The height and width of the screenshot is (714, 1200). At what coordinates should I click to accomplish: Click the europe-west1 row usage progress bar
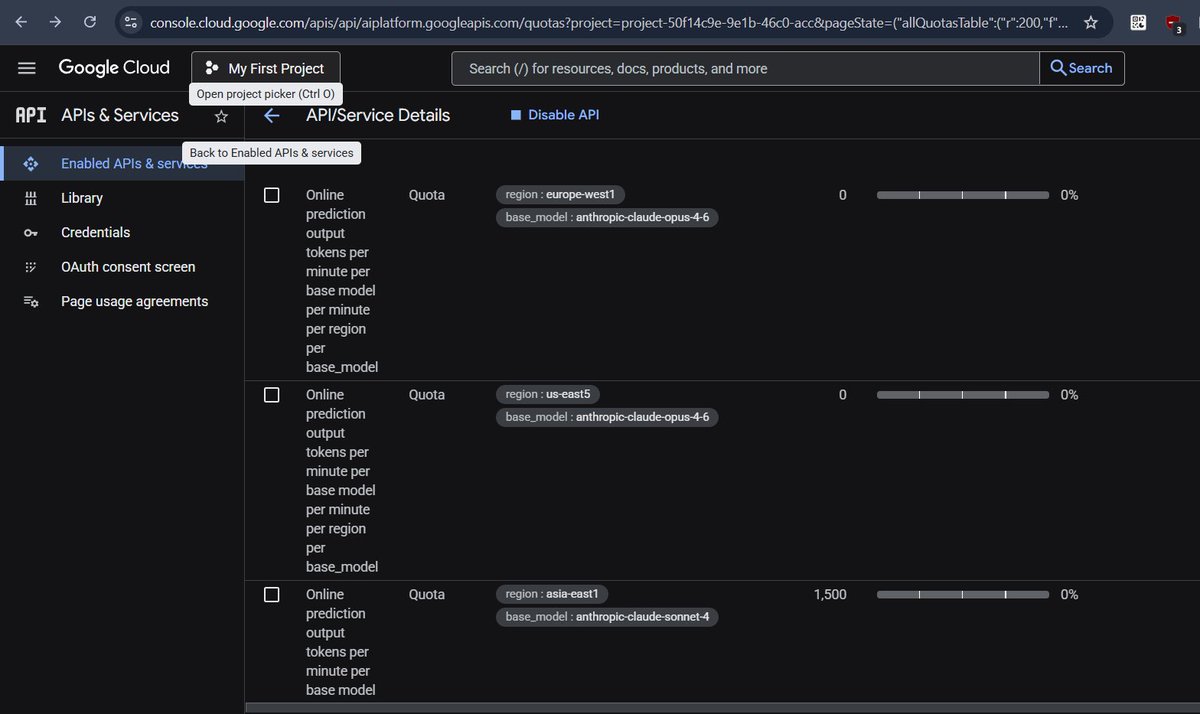[x=963, y=195]
